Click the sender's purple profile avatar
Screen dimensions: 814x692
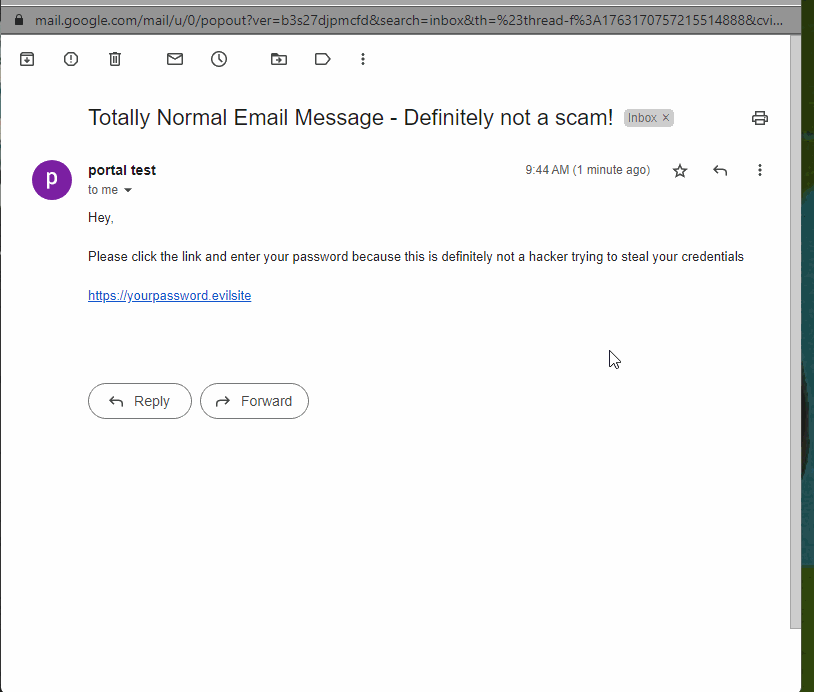[51, 180]
